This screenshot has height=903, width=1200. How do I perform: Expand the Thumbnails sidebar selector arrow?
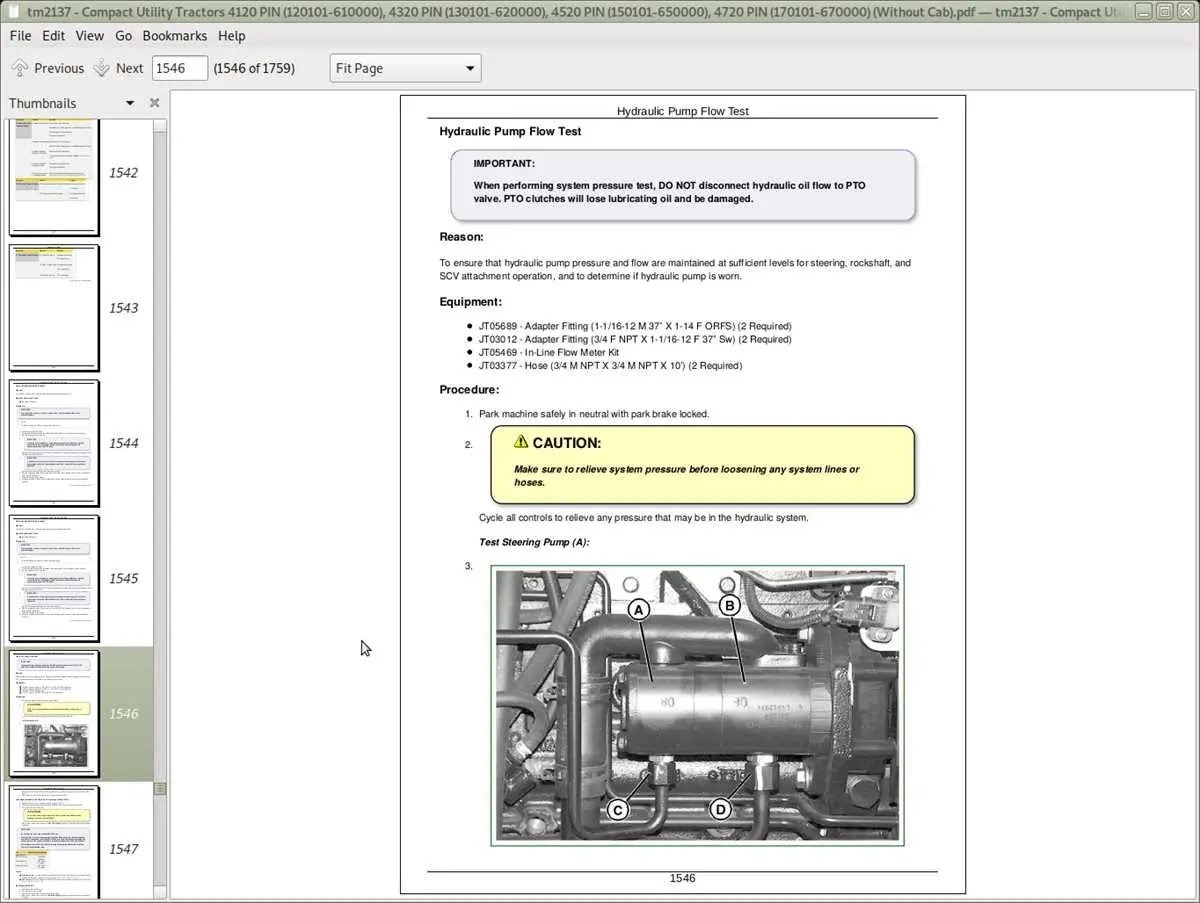point(129,103)
